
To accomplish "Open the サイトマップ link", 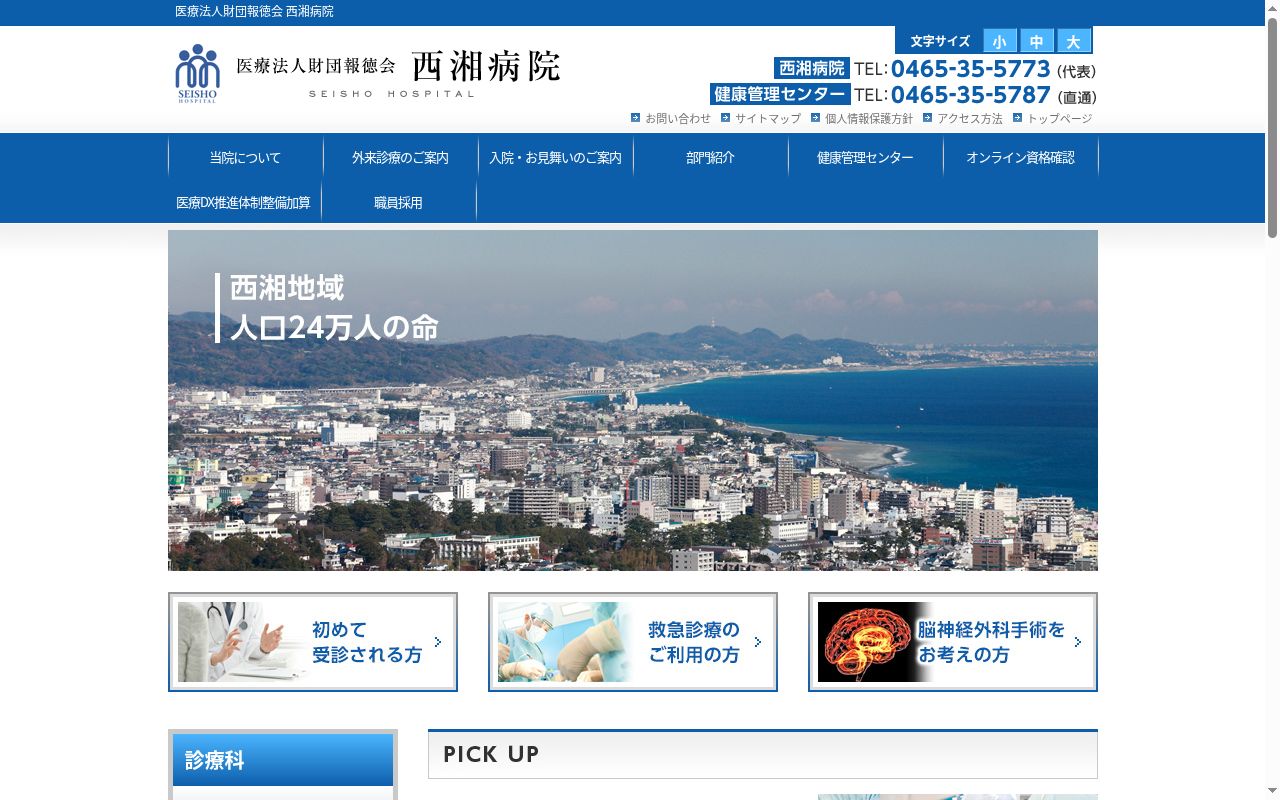I will (x=768, y=118).
